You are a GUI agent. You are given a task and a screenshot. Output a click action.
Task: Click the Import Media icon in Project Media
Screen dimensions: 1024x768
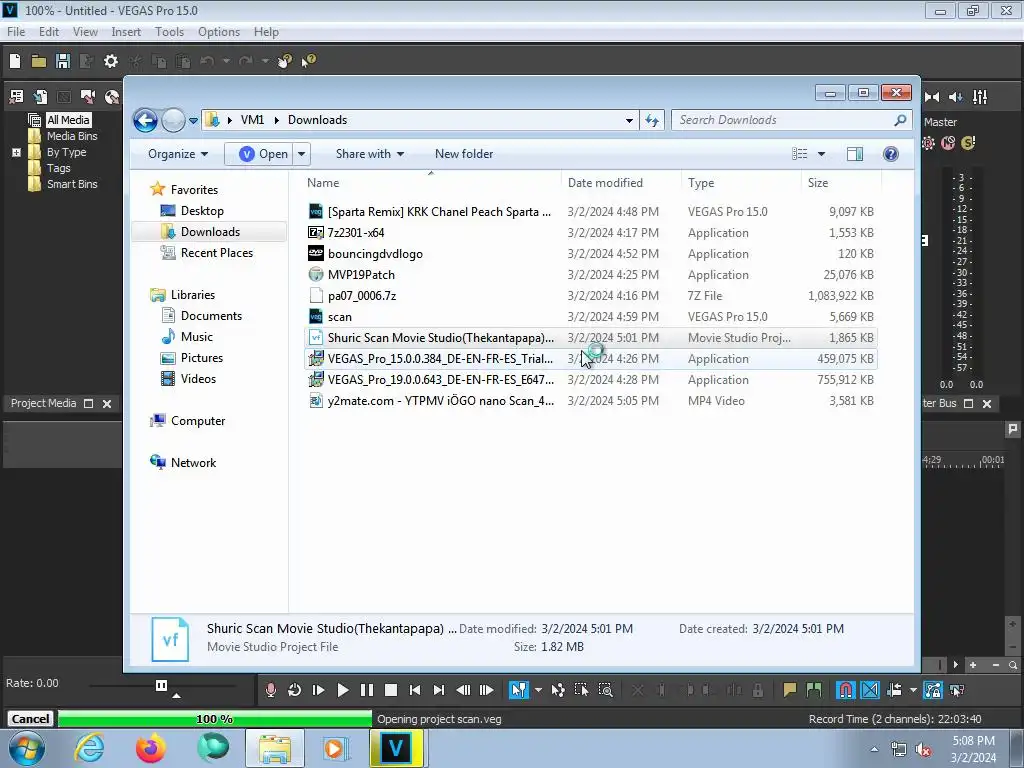(x=40, y=97)
